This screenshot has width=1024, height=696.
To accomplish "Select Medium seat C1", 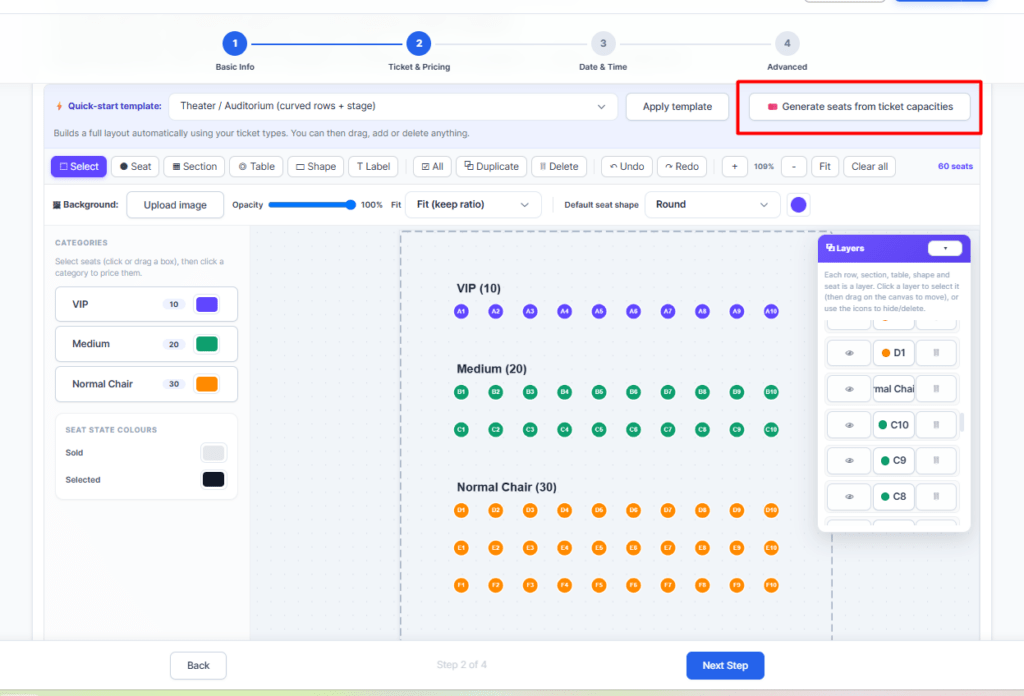I will pyautogui.click(x=461, y=430).
